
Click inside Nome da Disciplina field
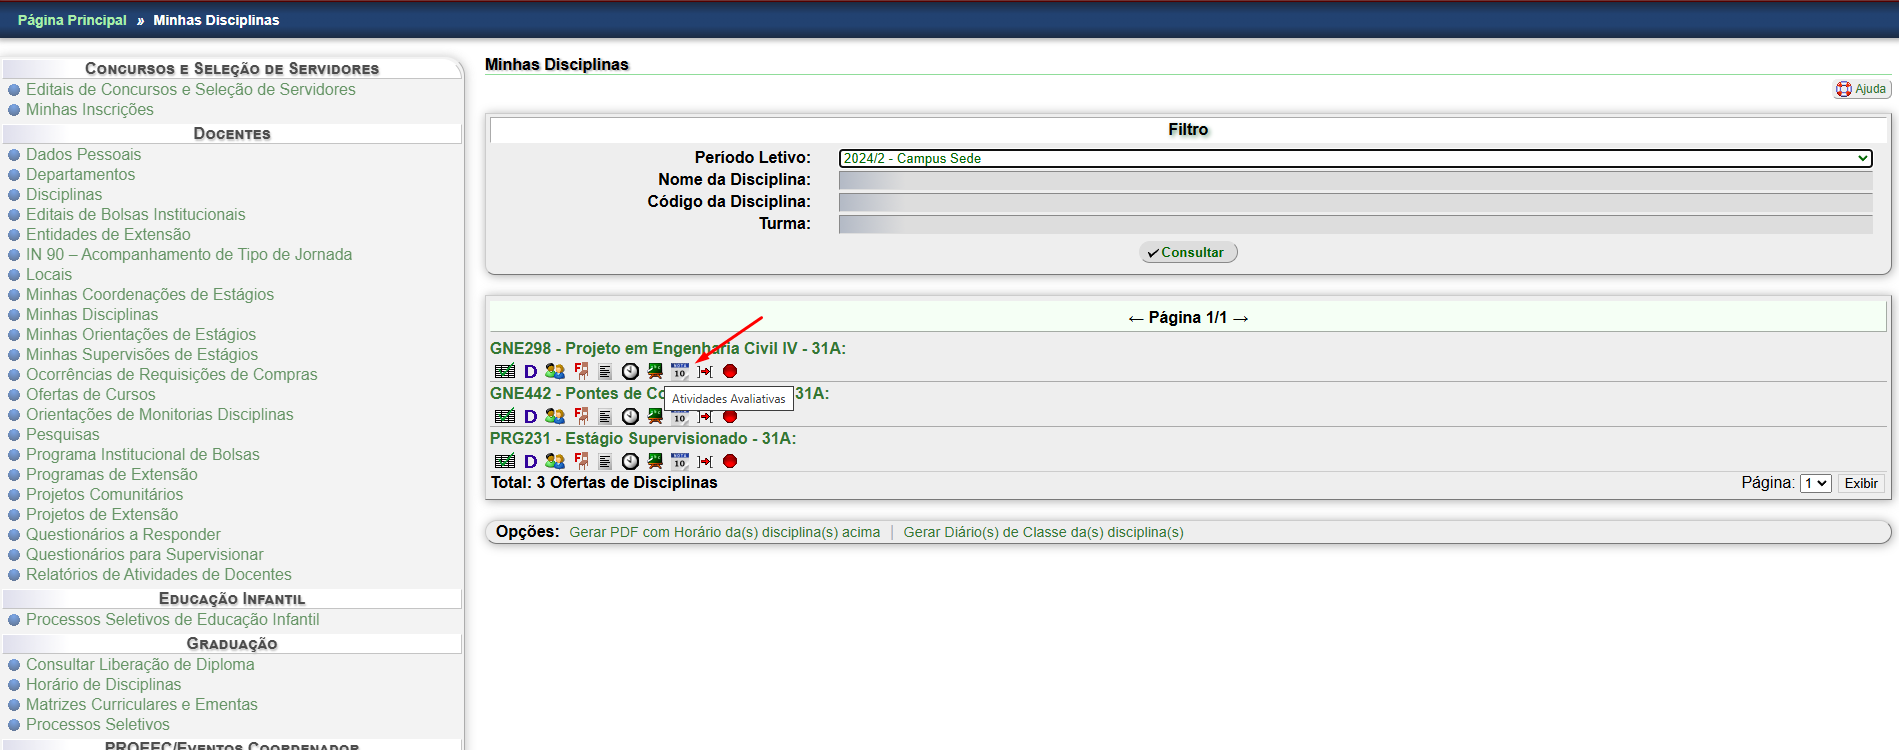point(1355,180)
